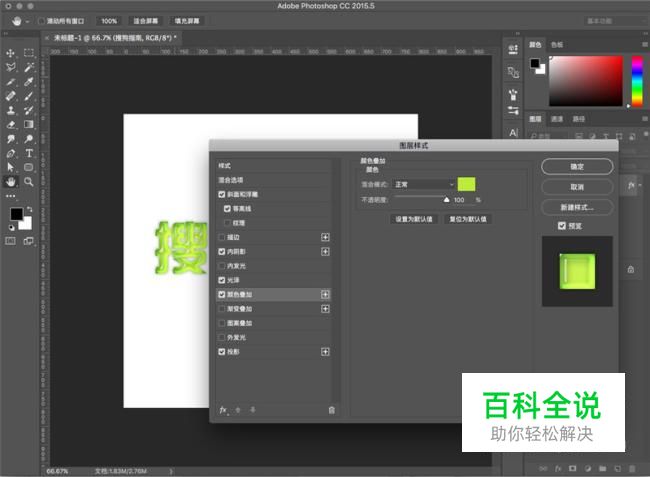Enable 描边 (Stroke) checkbox
650x477 pixels.
click(222, 237)
